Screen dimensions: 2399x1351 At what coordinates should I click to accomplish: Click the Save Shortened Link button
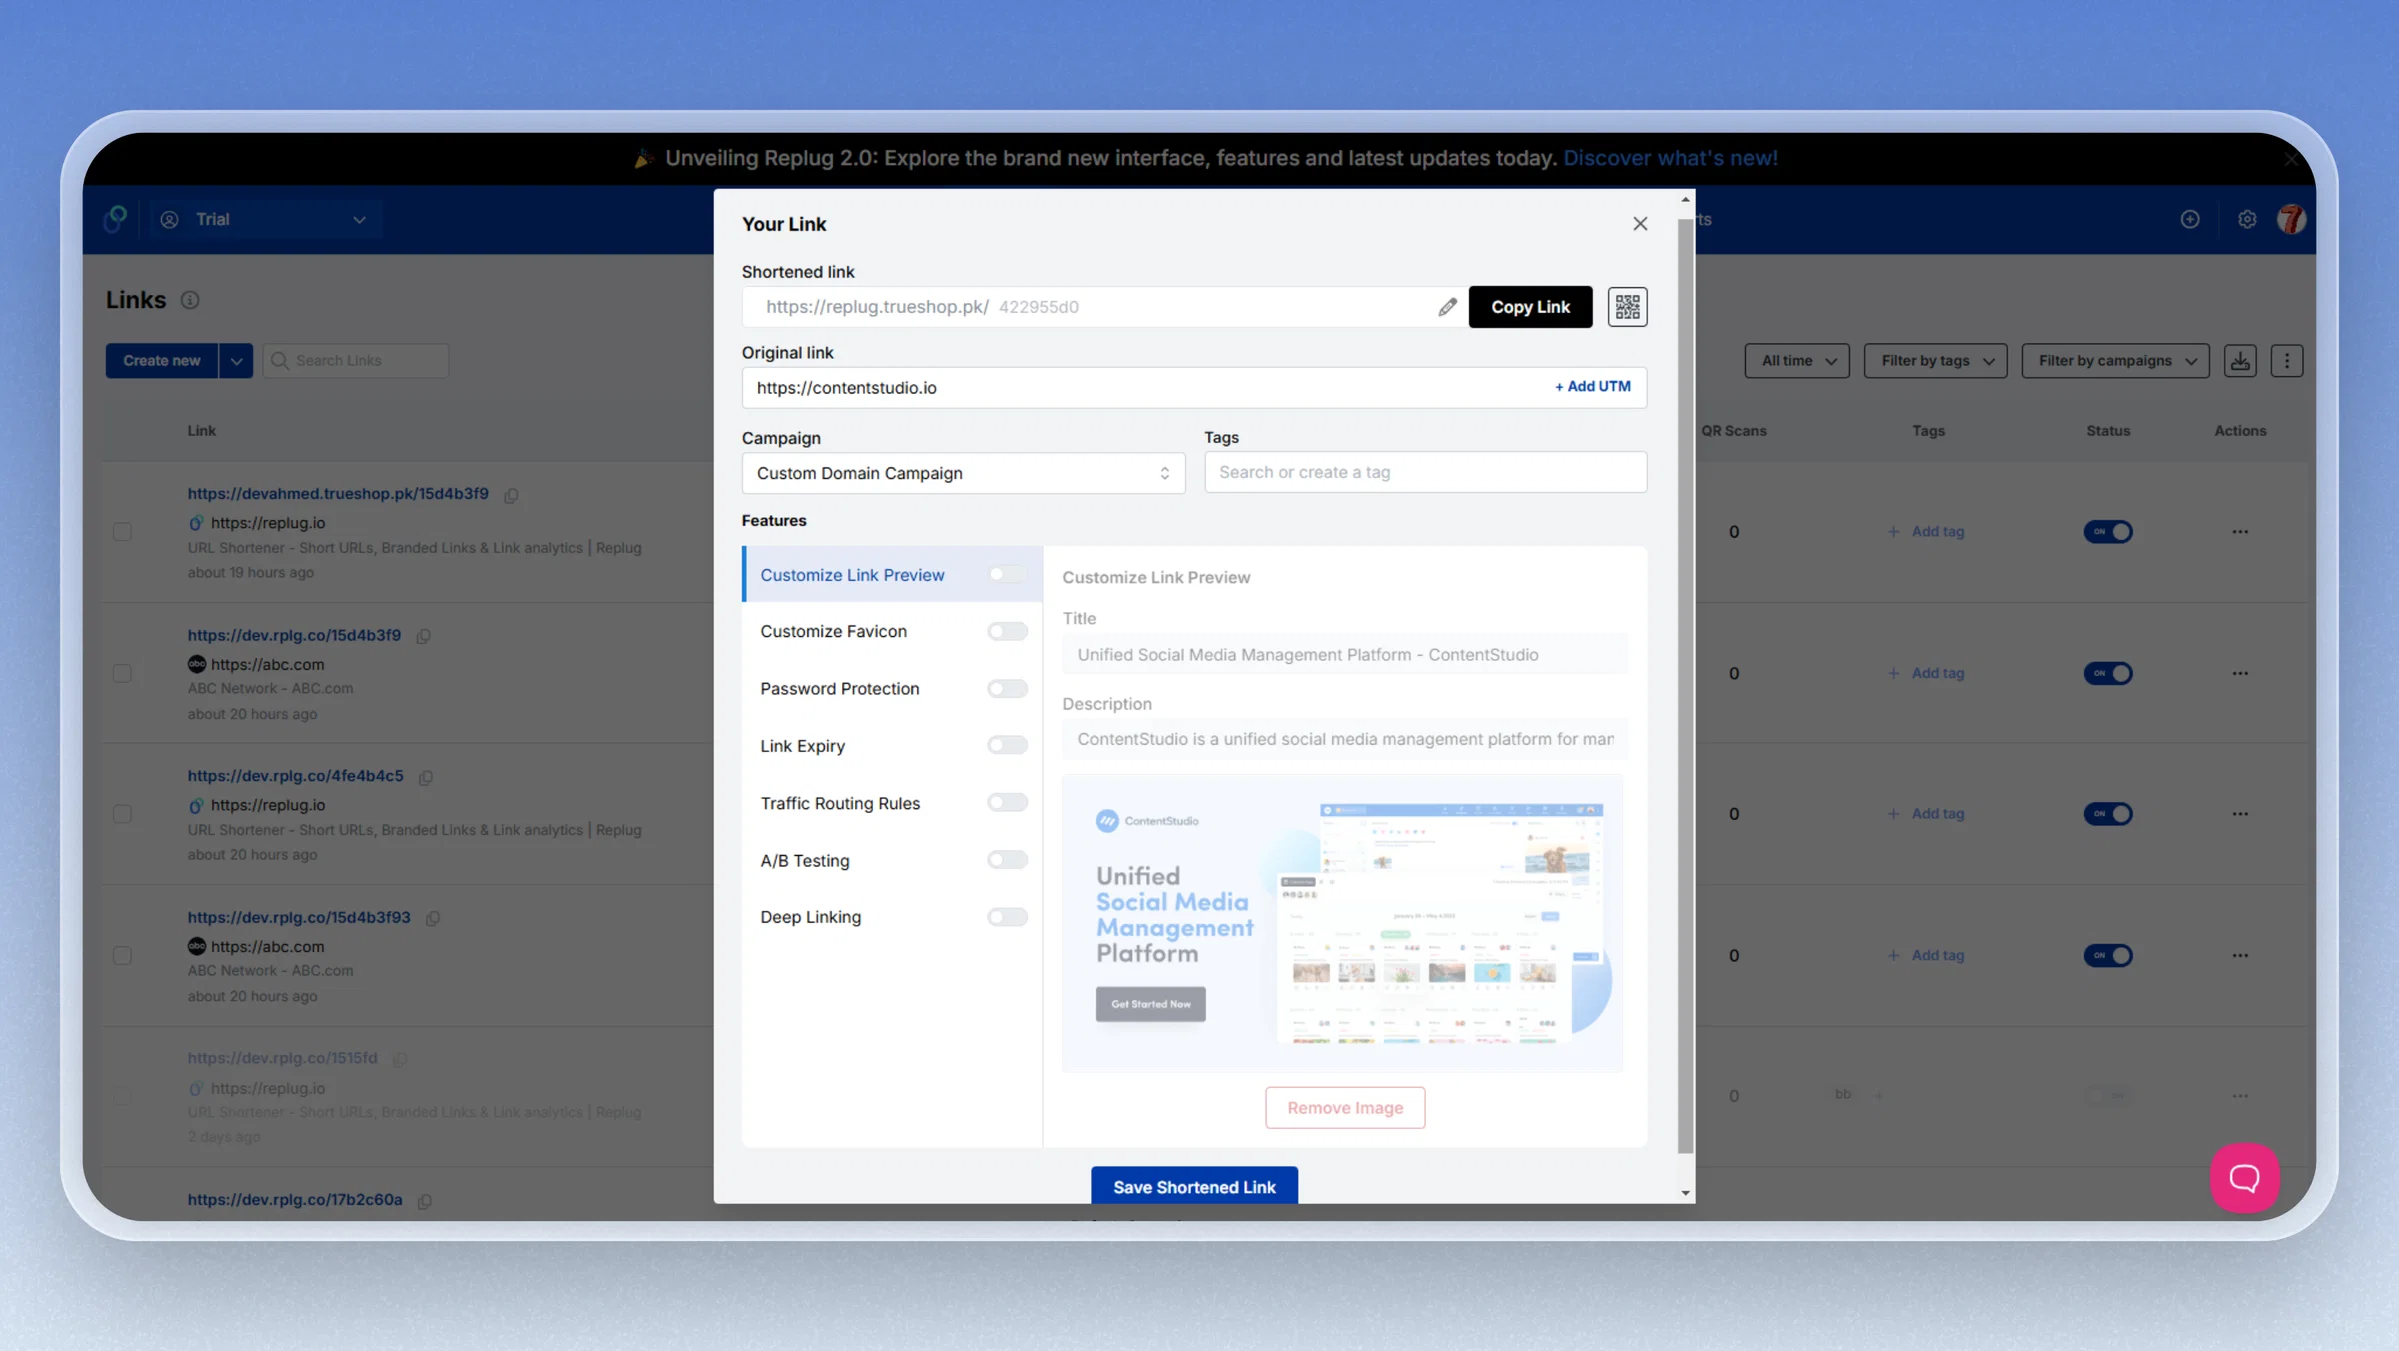1194,1186
